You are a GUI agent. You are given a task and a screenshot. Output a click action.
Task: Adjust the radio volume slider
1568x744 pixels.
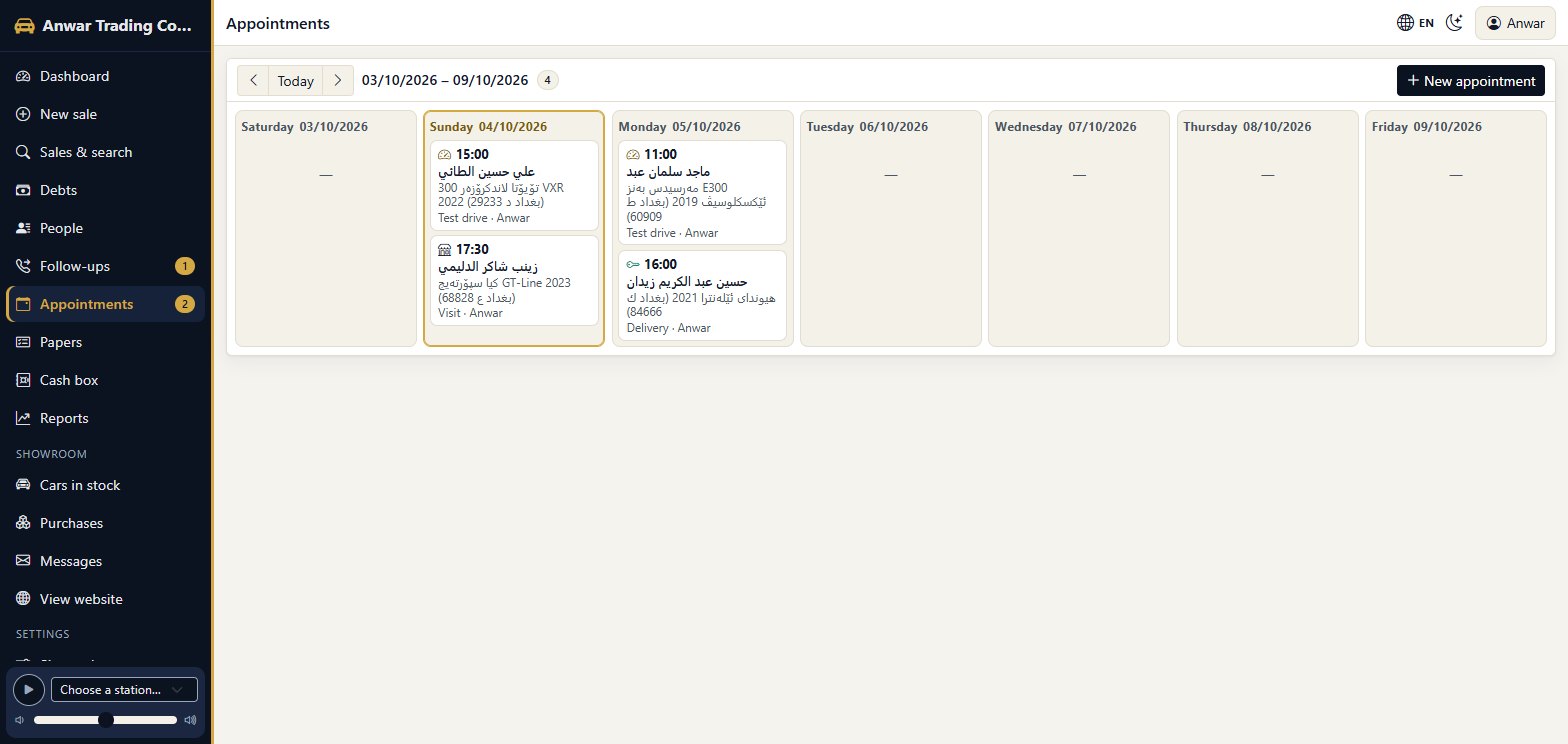(x=105, y=720)
